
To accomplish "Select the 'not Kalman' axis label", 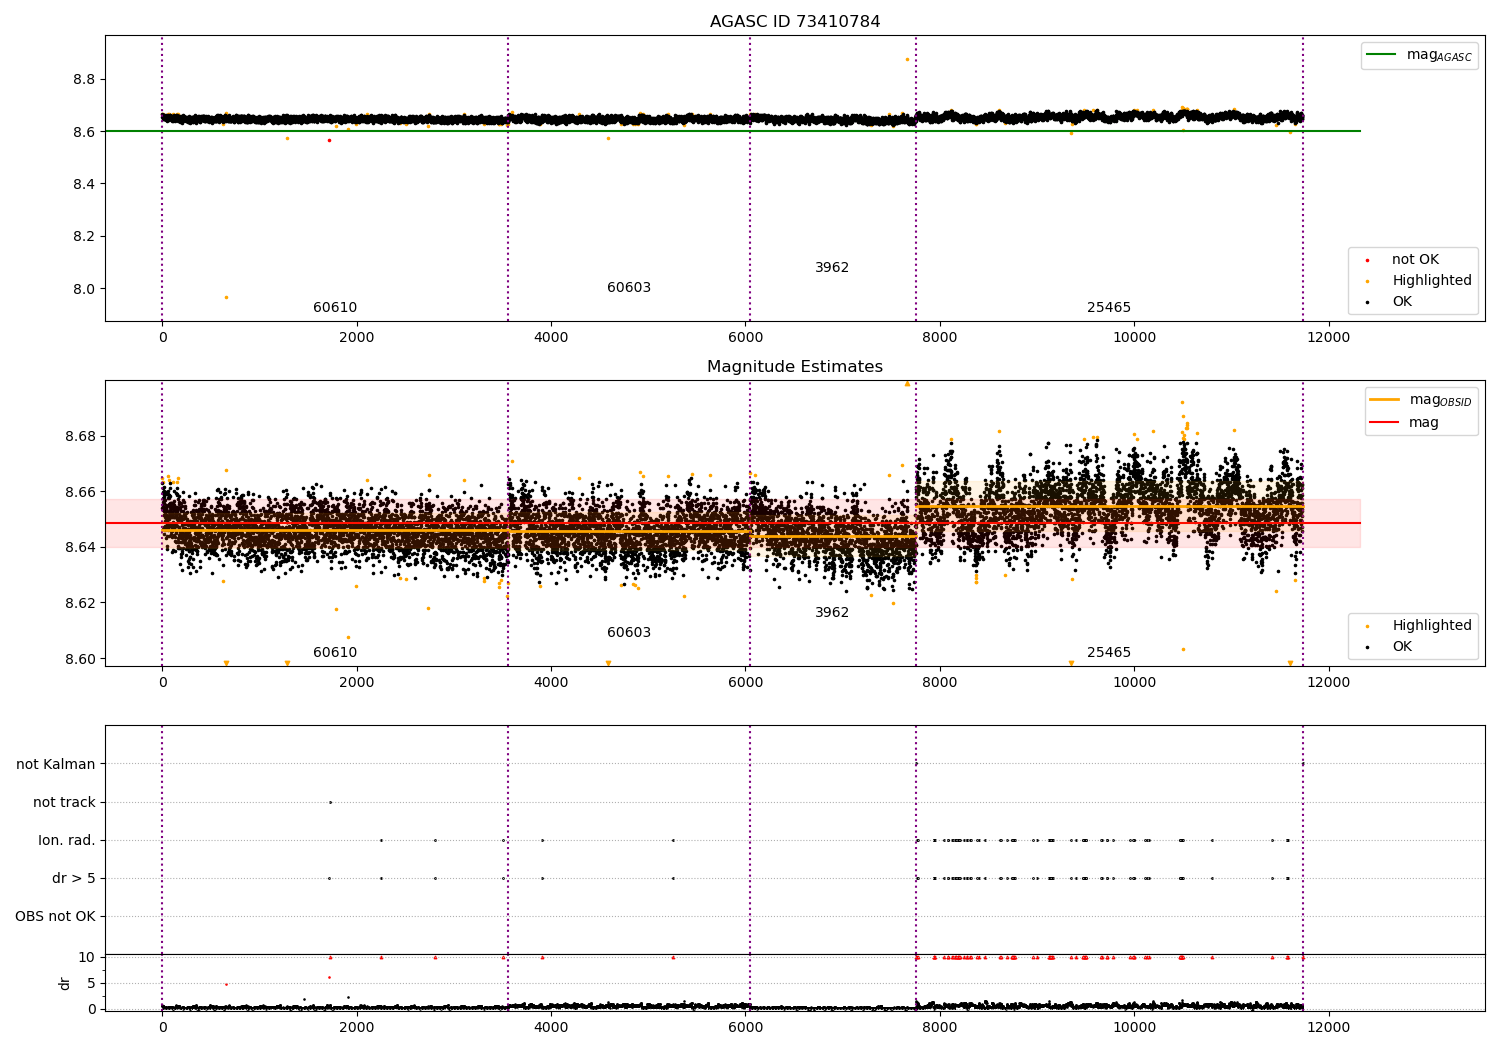I will (x=56, y=764).
